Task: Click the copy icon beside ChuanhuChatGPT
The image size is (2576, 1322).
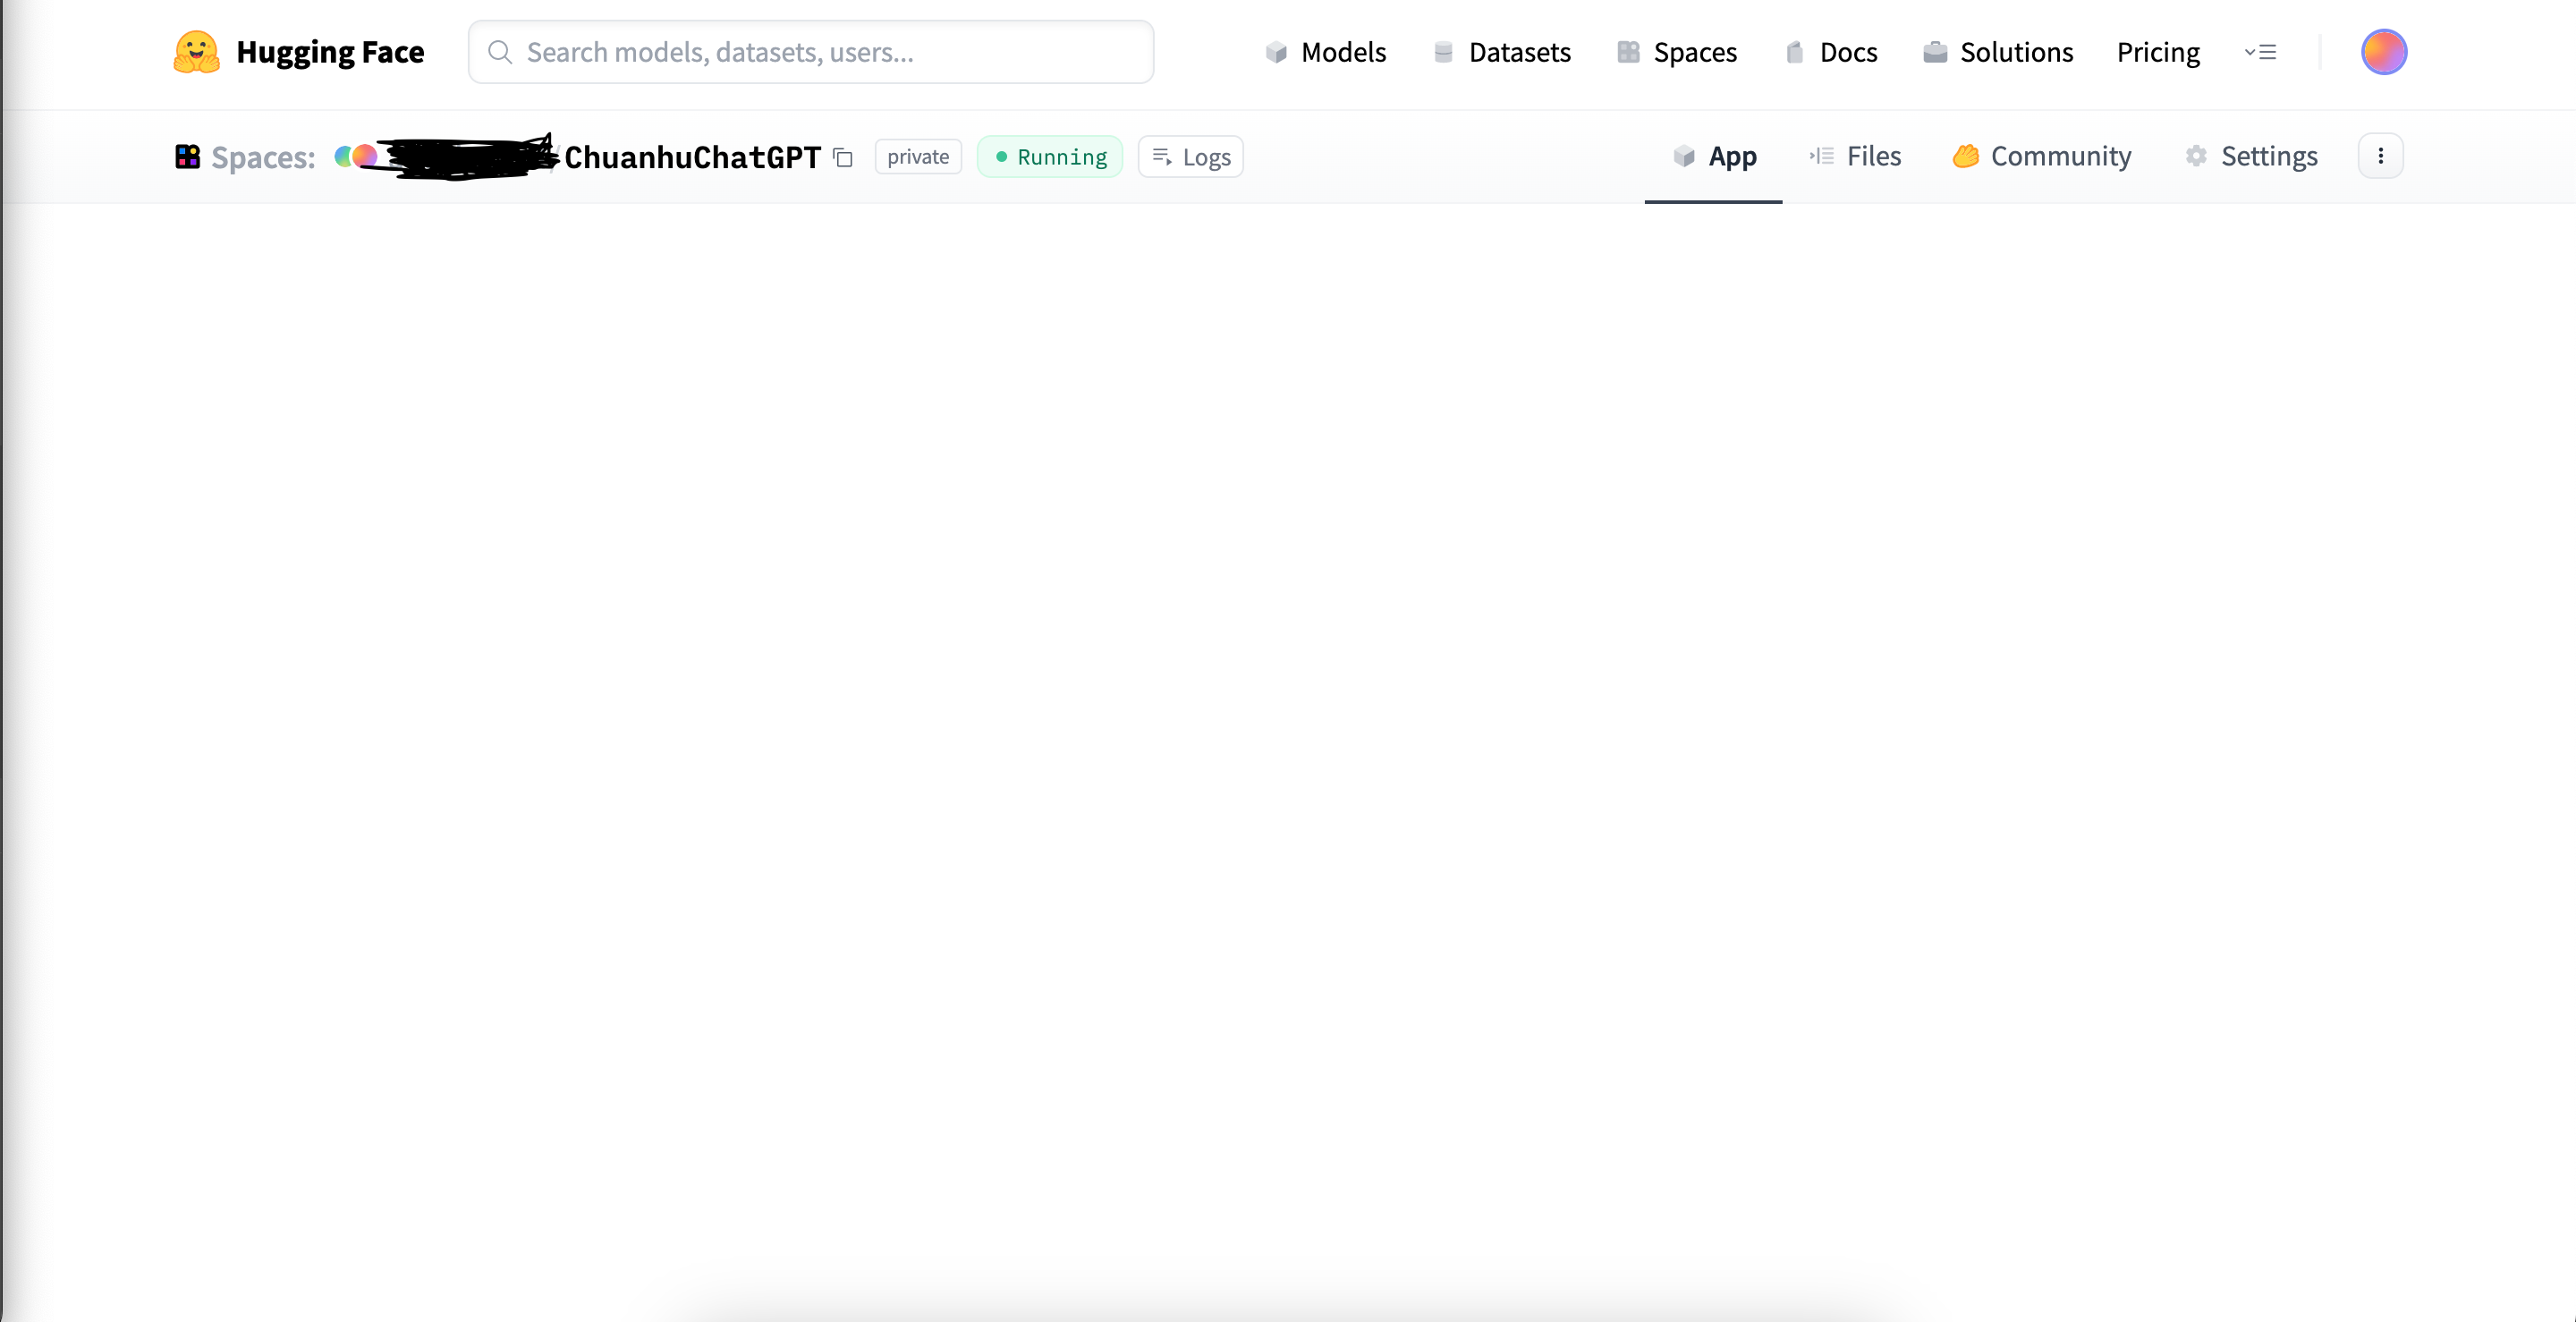Action: click(842, 157)
